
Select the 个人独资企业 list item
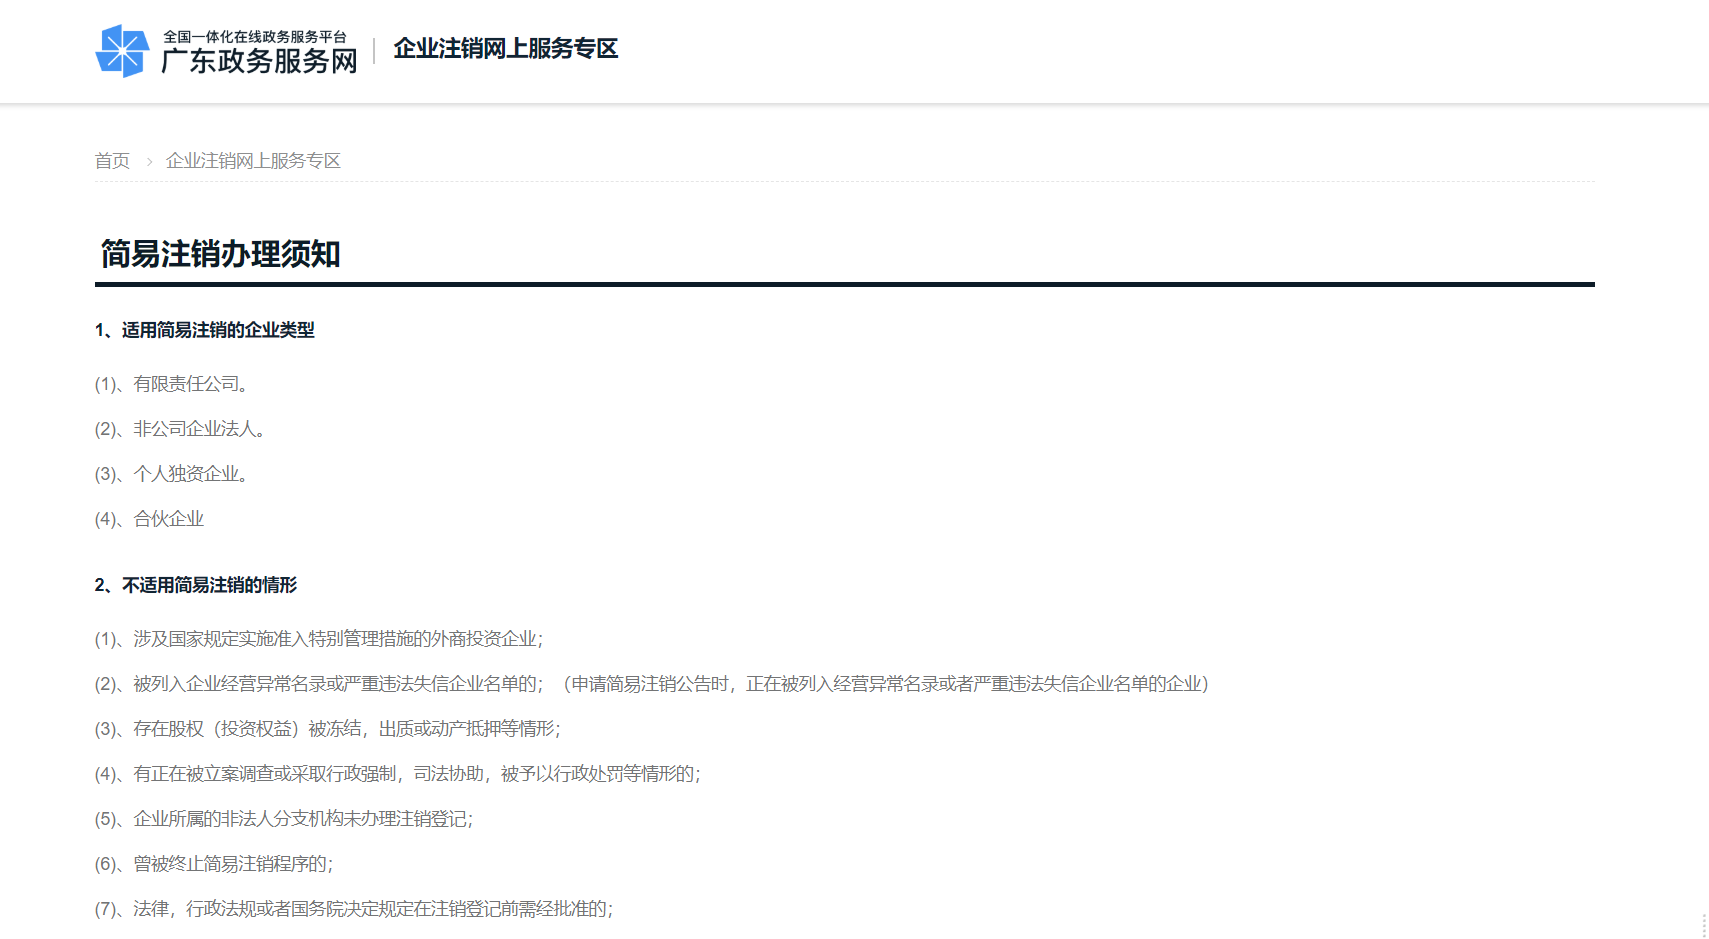(x=171, y=474)
